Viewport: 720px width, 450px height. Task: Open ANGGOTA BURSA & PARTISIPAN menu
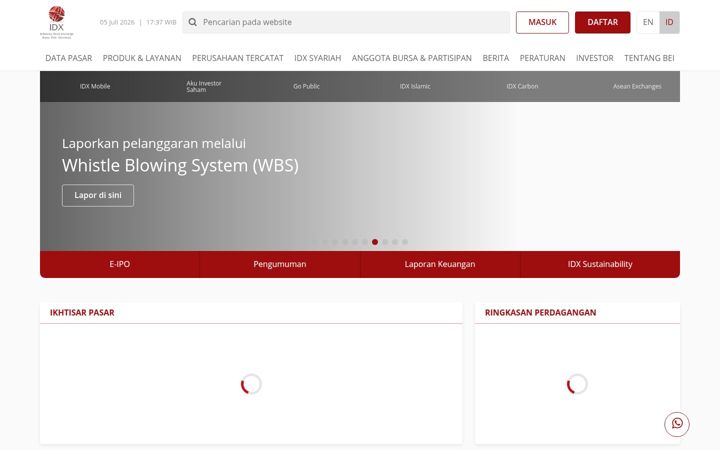pos(412,58)
